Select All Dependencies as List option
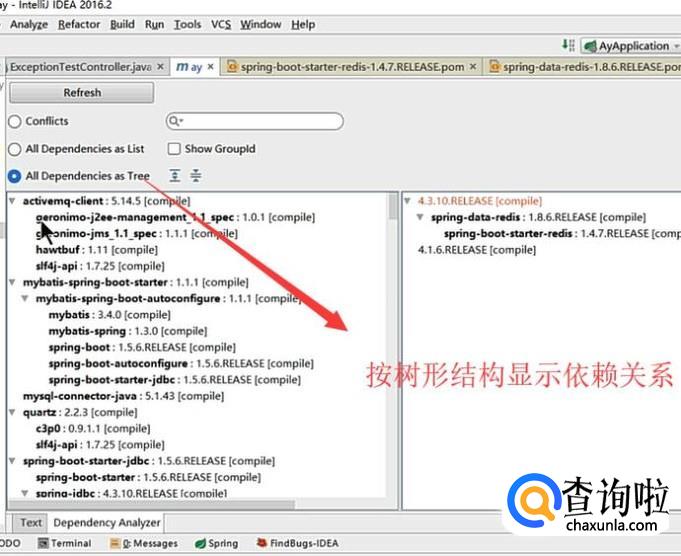 14,149
